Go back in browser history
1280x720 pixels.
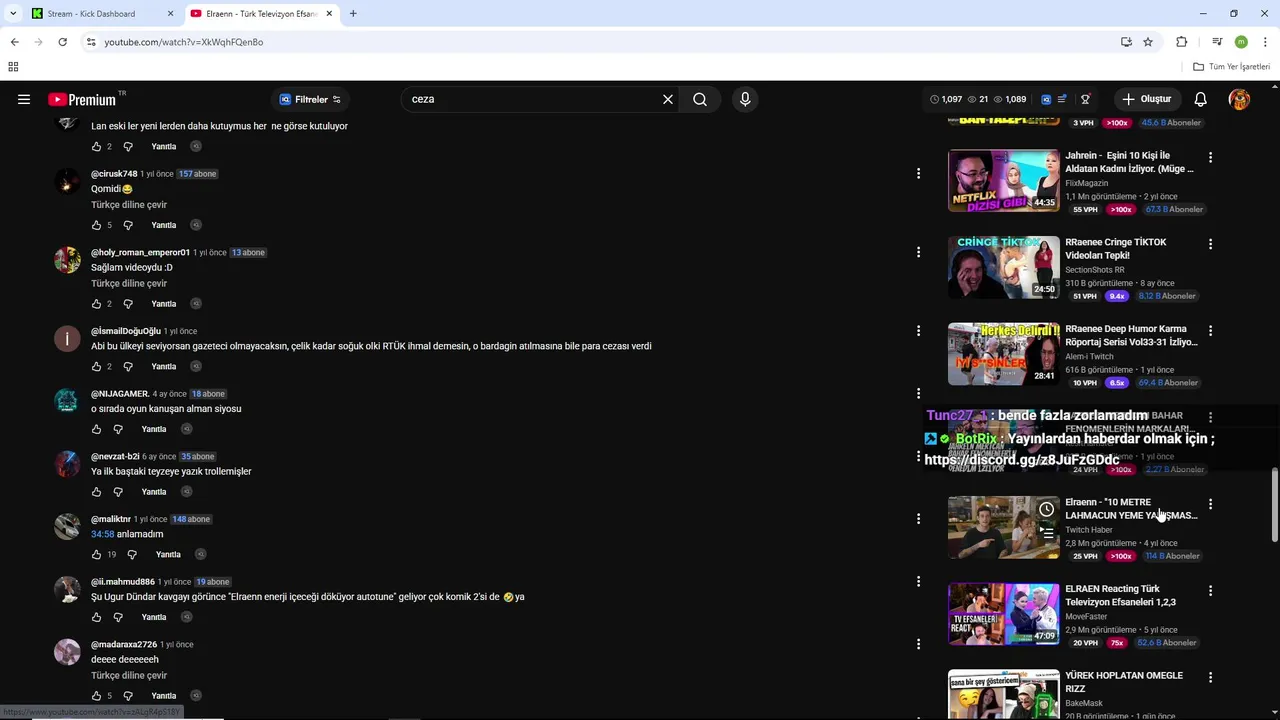[x=14, y=42]
